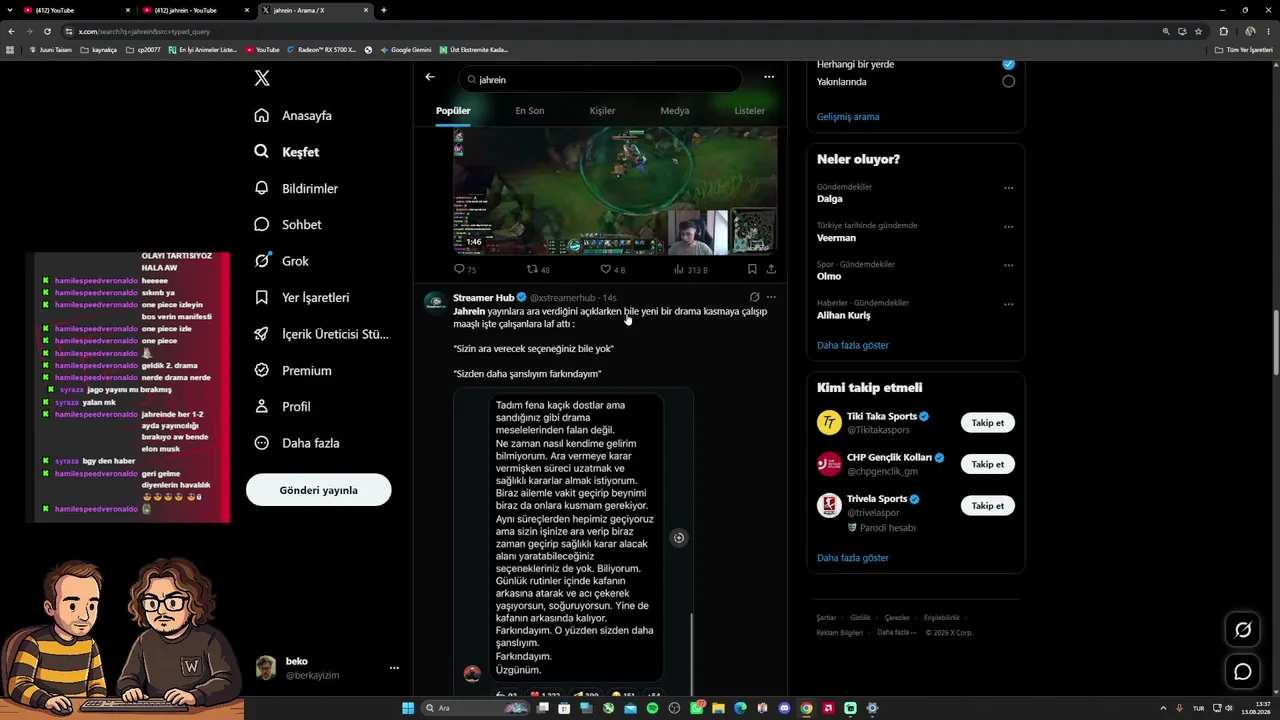1280x720 pixels.
Task: Follow CHP Gençlik Kolları with Takip et
Action: 988,464
